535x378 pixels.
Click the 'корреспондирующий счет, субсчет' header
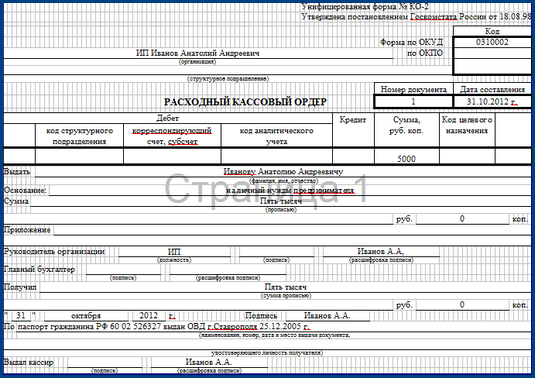tap(172, 136)
